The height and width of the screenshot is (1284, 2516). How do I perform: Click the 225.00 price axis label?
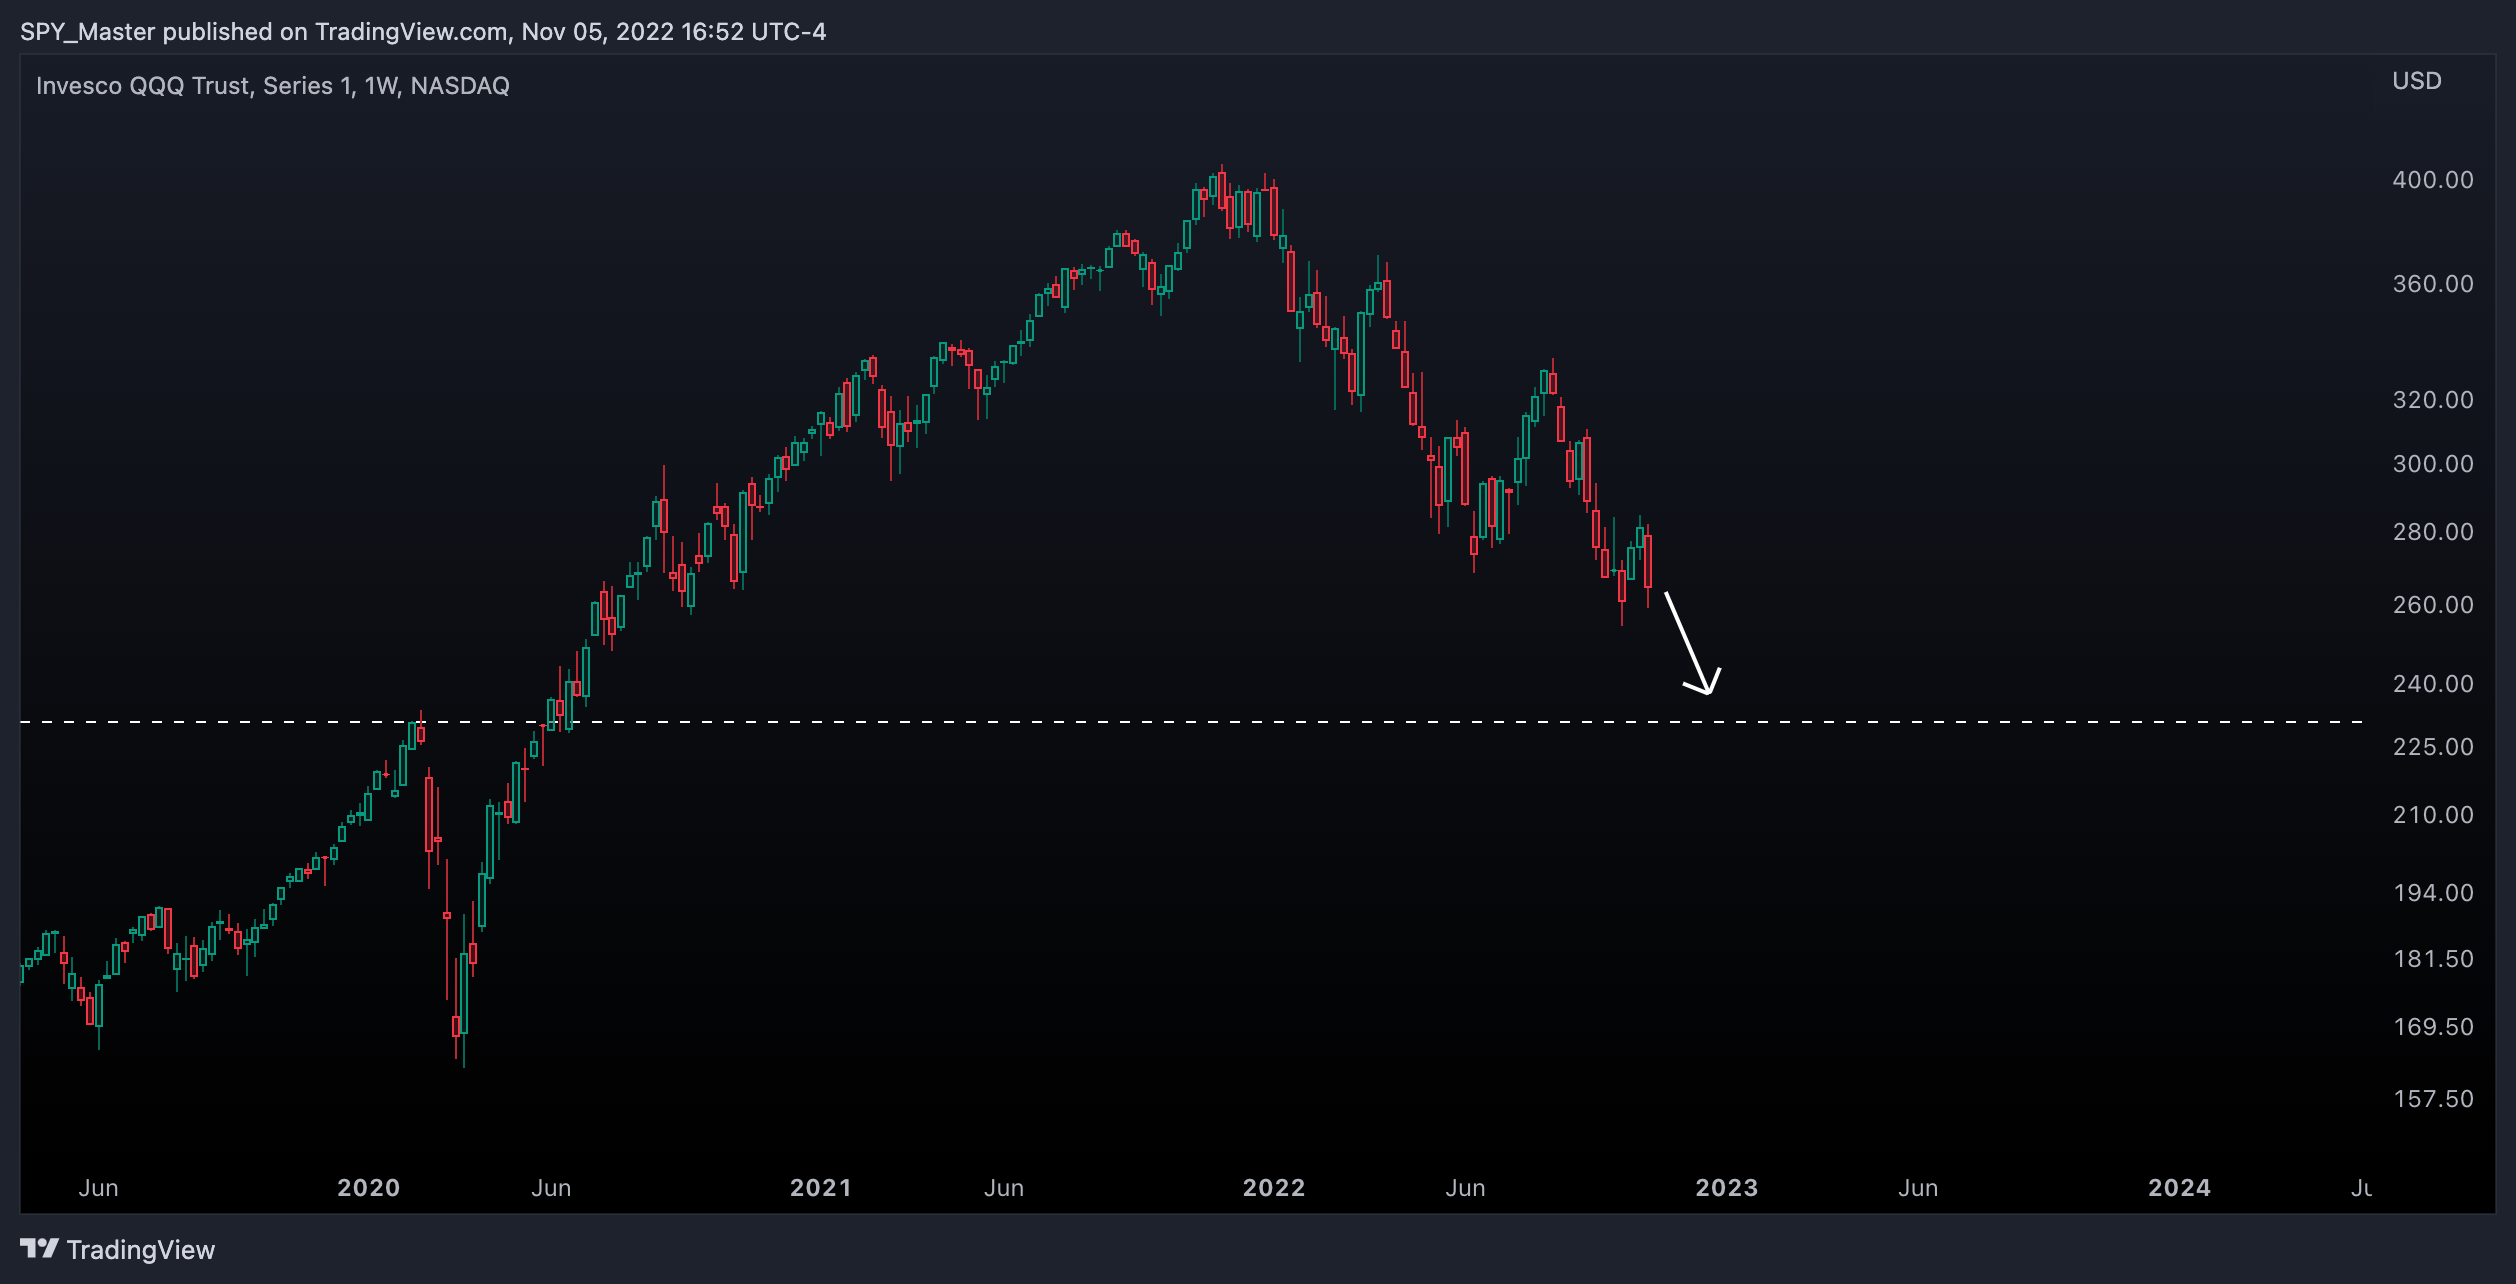coord(2433,747)
